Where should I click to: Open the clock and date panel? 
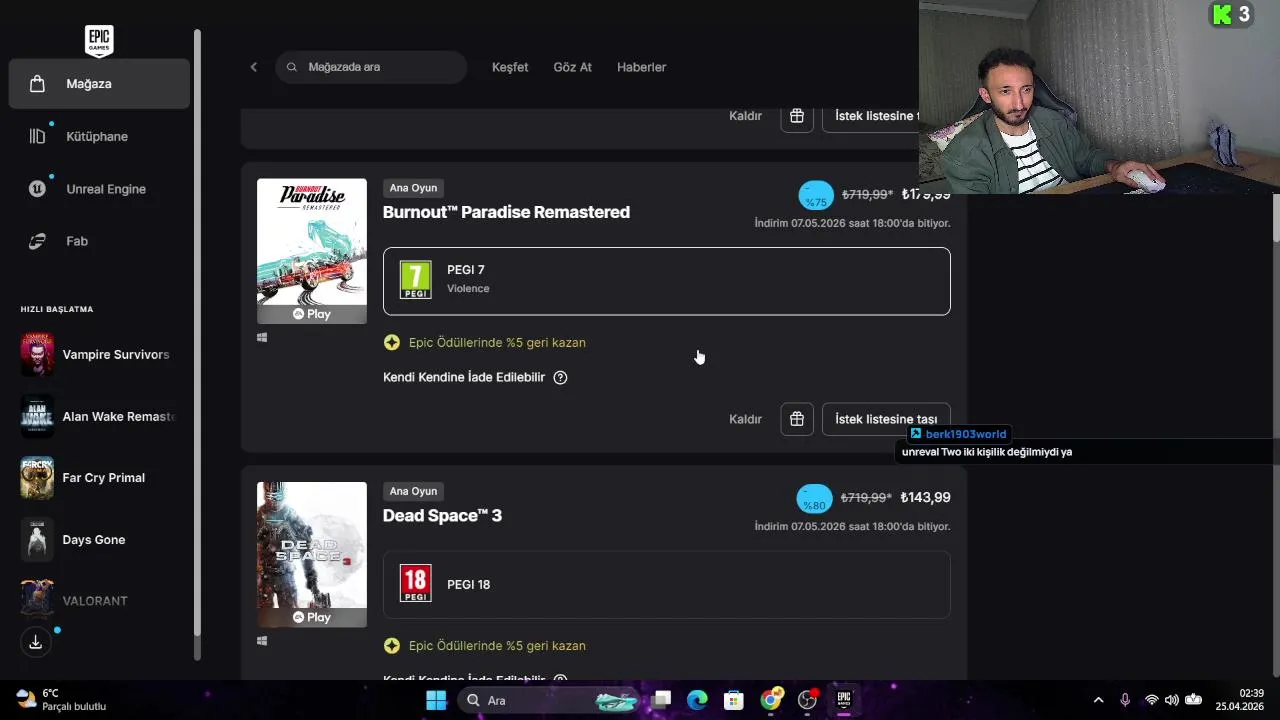tap(1240, 700)
